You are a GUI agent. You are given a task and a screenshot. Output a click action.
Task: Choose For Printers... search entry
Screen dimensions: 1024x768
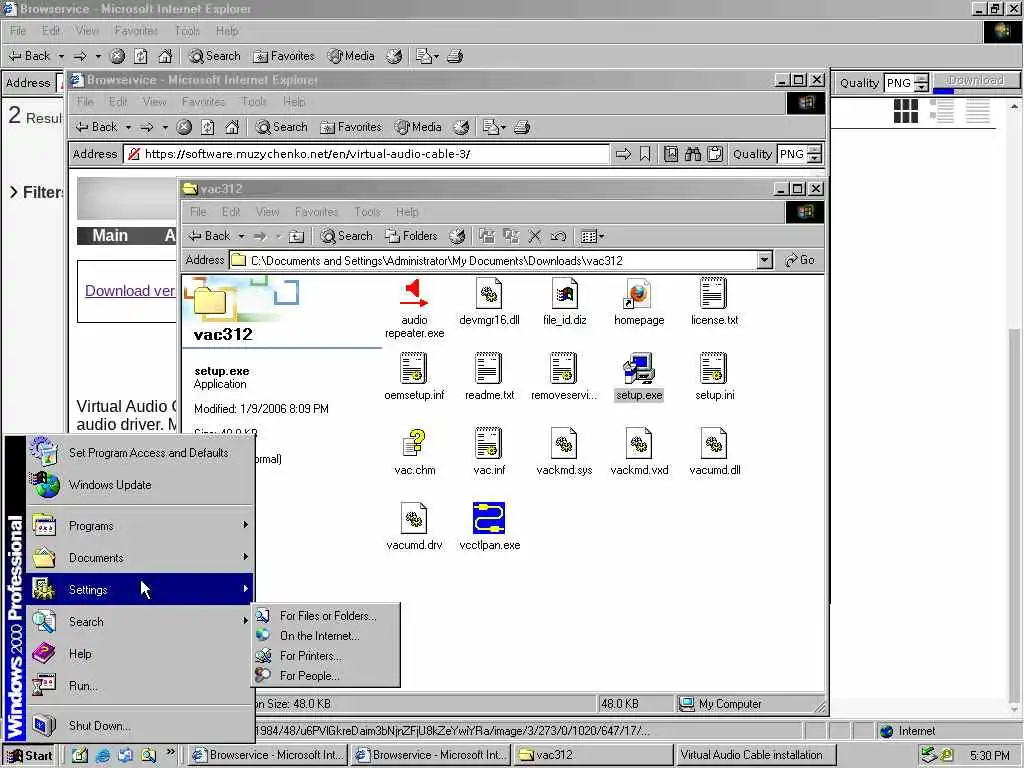tap(327, 656)
